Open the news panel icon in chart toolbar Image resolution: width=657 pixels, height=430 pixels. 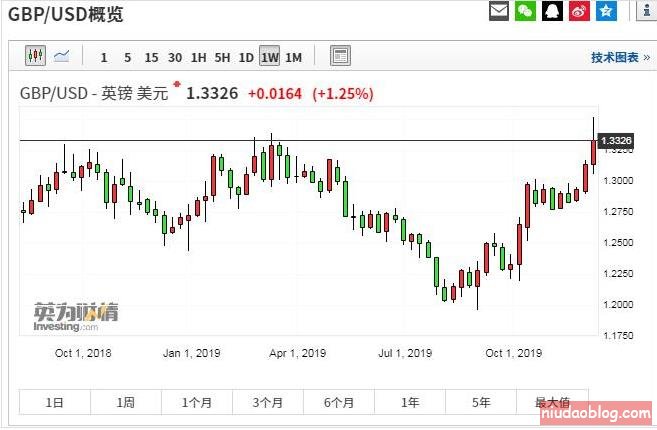(x=340, y=56)
